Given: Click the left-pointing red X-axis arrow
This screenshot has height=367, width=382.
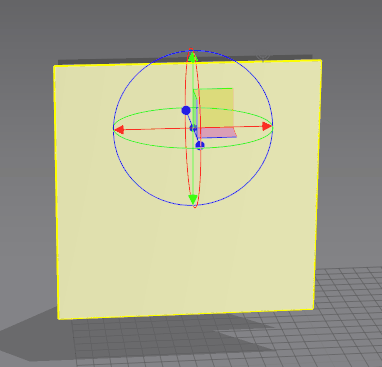Looking at the screenshot, I should pyautogui.click(x=119, y=129).
